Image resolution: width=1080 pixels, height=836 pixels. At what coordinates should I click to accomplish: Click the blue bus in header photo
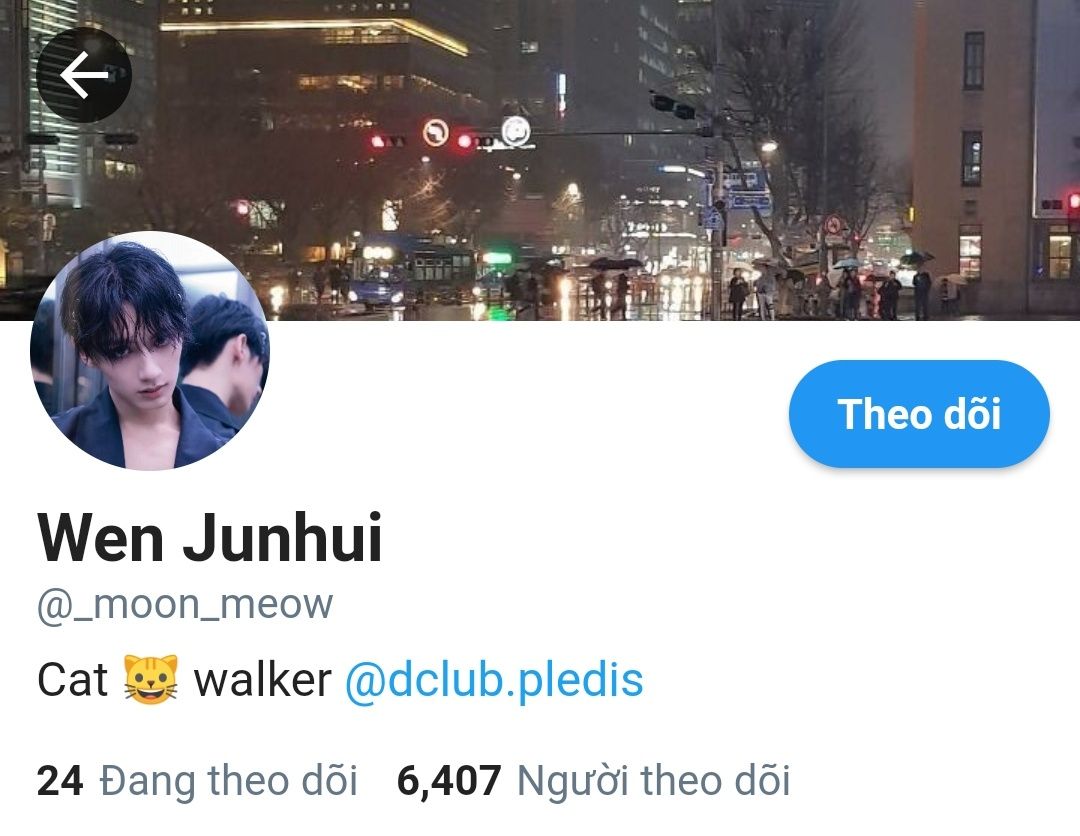412,272
